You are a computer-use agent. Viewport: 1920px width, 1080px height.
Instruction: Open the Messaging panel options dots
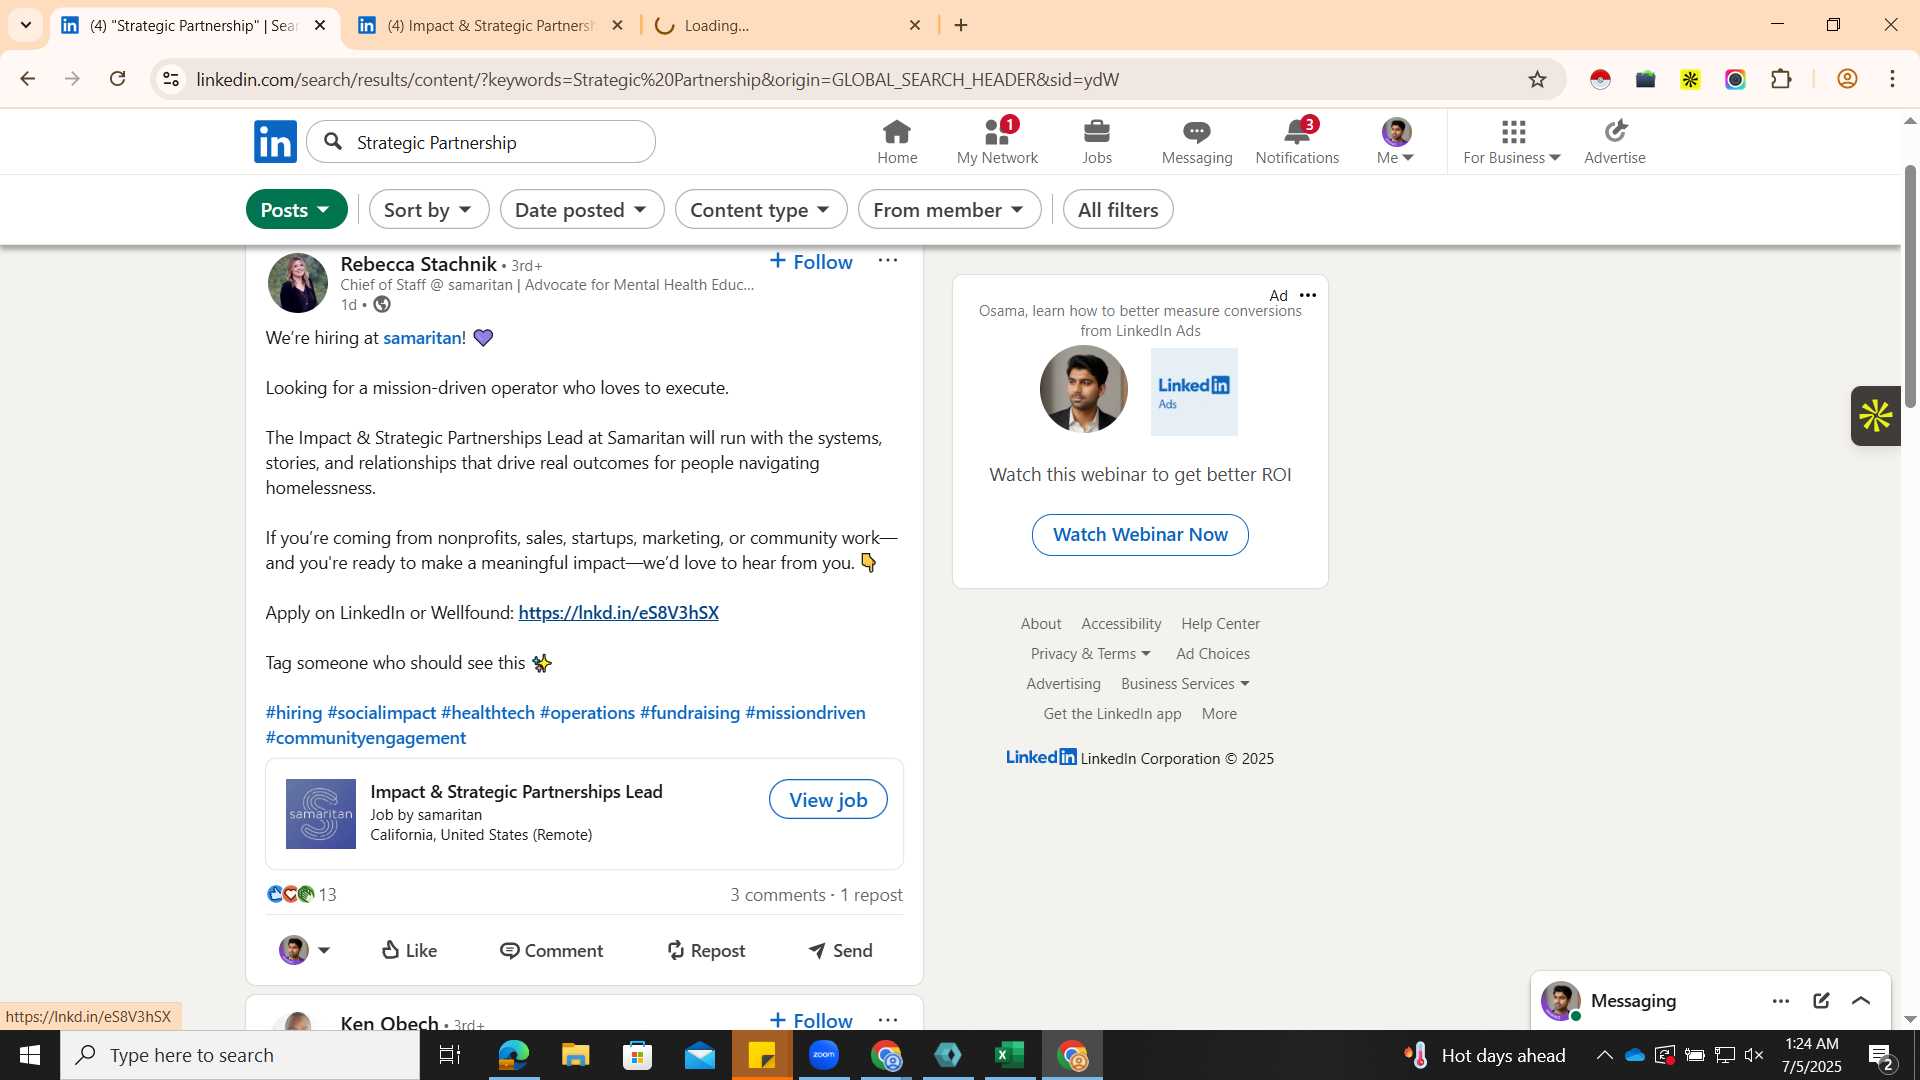(x=1781, y=1002)
